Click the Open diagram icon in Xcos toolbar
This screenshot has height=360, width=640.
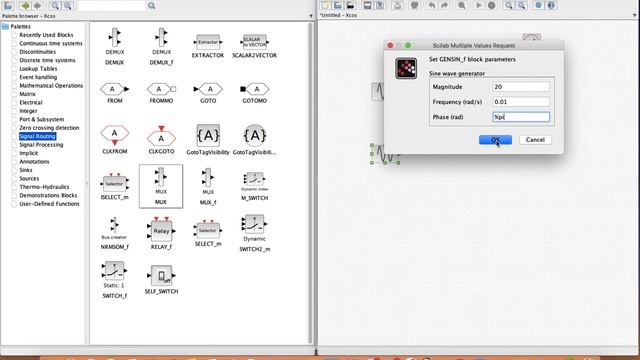click(x=338, y=5)
